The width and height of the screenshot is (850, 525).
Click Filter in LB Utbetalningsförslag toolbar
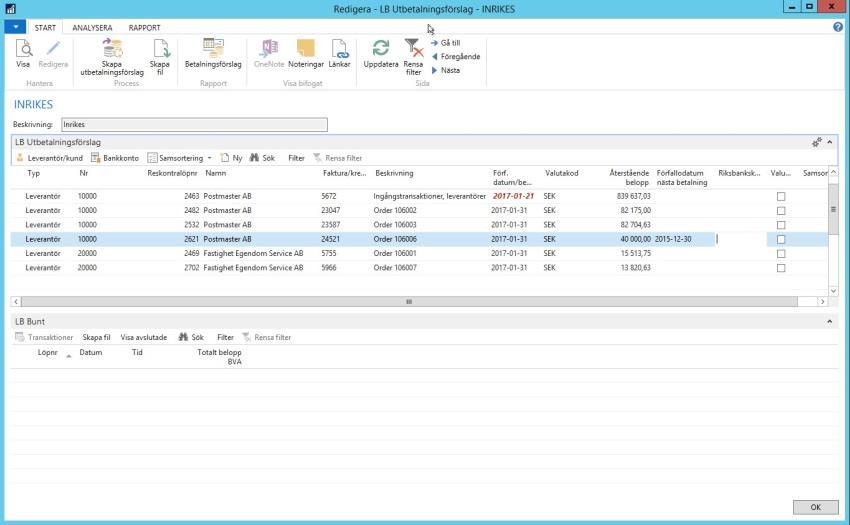[296, 158]
